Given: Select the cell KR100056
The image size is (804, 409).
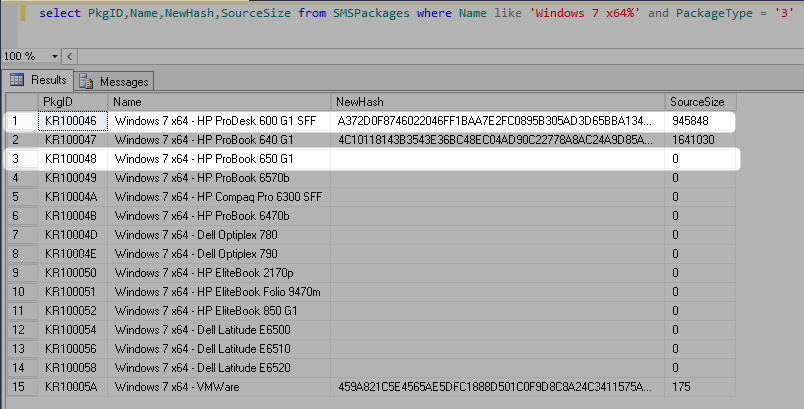Looking at the screenshot, I should pos(72,349).
